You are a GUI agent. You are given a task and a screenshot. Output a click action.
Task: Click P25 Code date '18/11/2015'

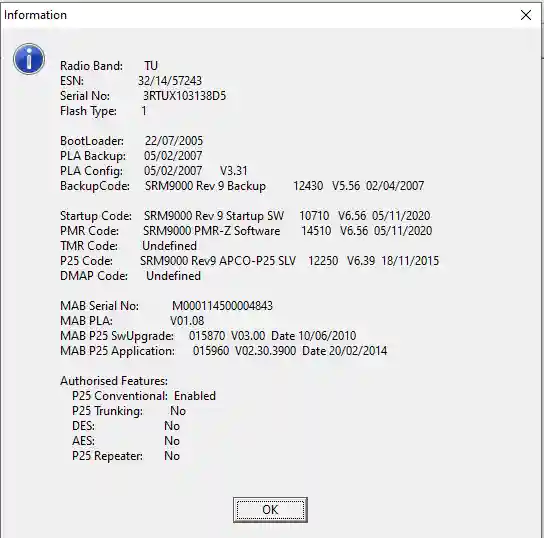tap(410, 261)
